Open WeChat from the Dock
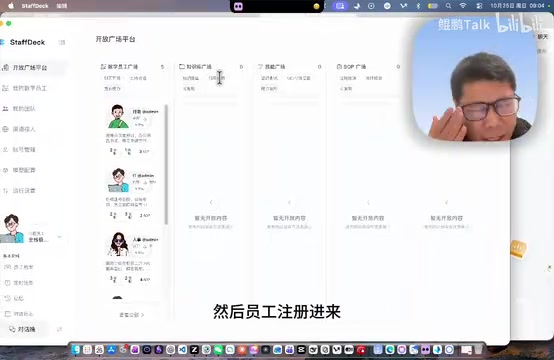The width and height of the screenshot is (554, 360). pyautogui.click(x=218, y=350)
